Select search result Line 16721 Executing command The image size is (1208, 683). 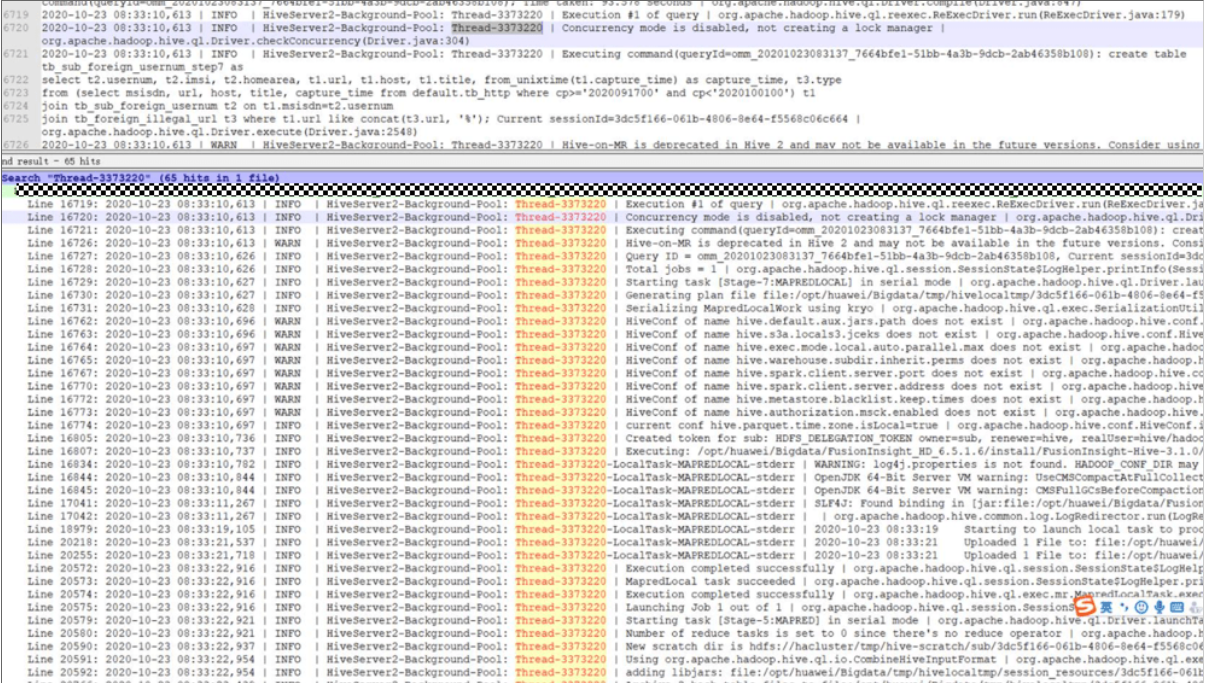(604, 230)
